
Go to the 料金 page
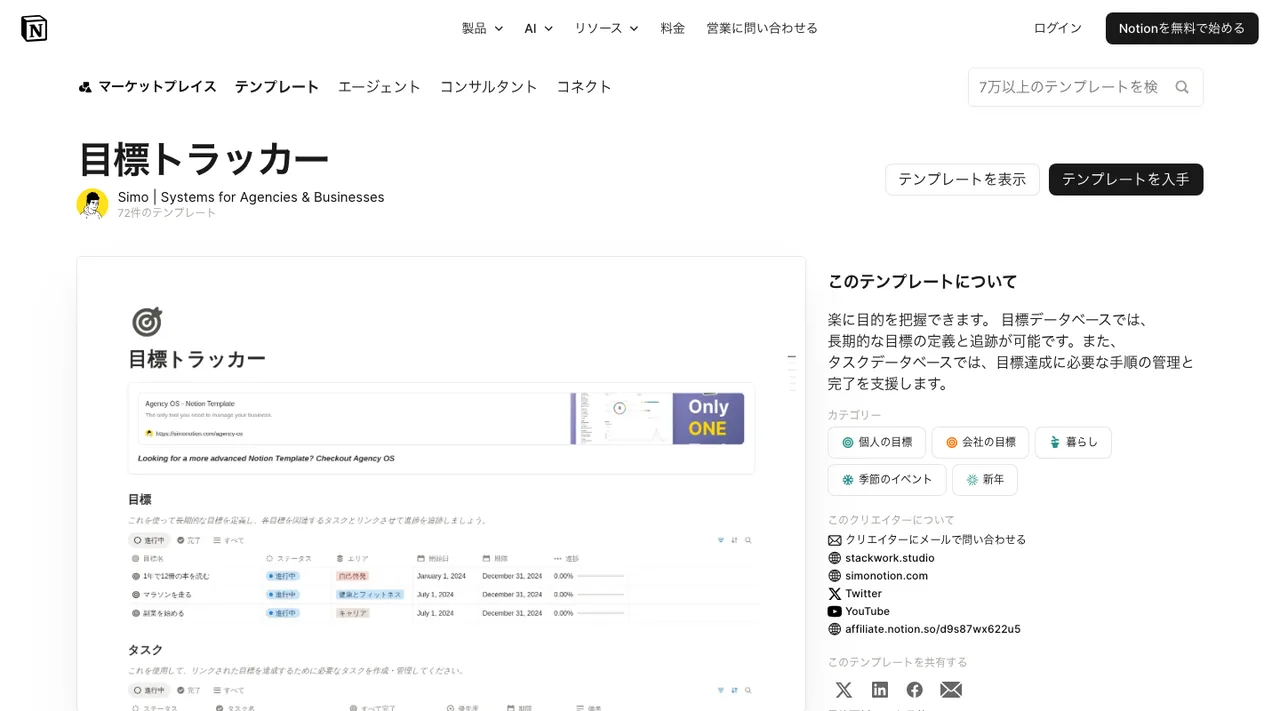pyautogui.click(x=673, y=28)
